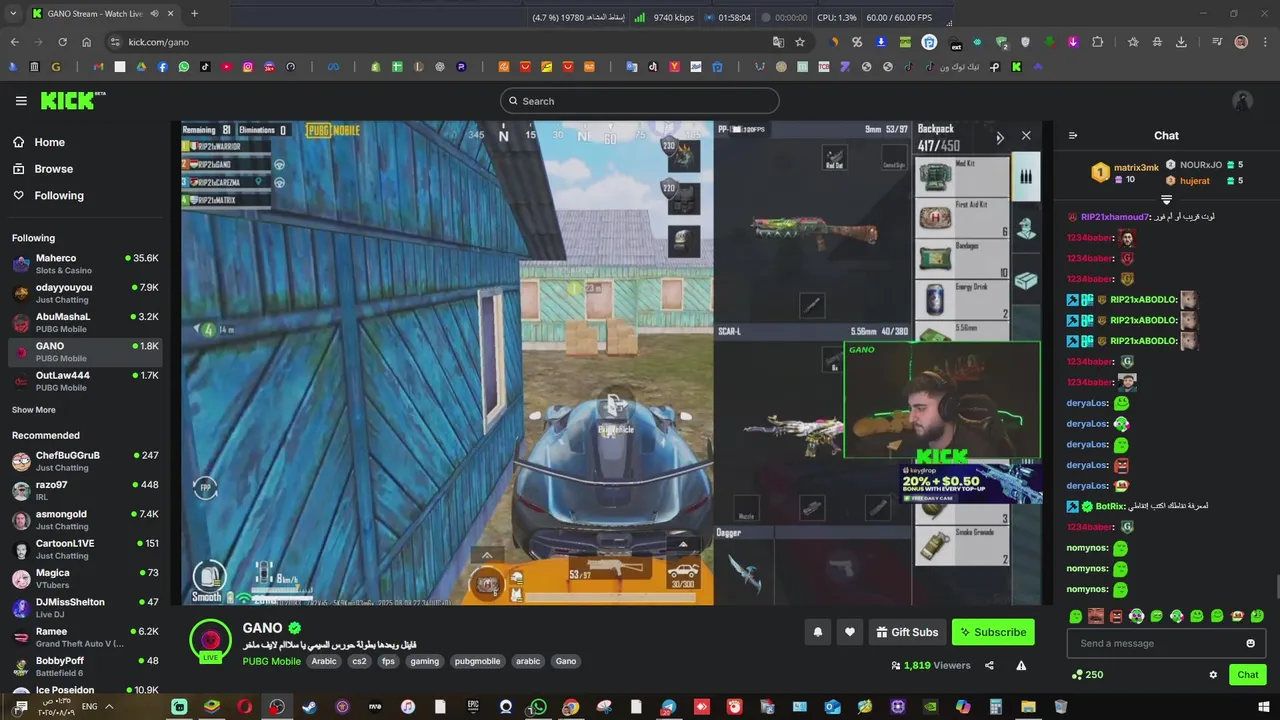Screen dimensions: 1280x720
Task: Open the tab search dropdown arrow
Action: [13, 14]
